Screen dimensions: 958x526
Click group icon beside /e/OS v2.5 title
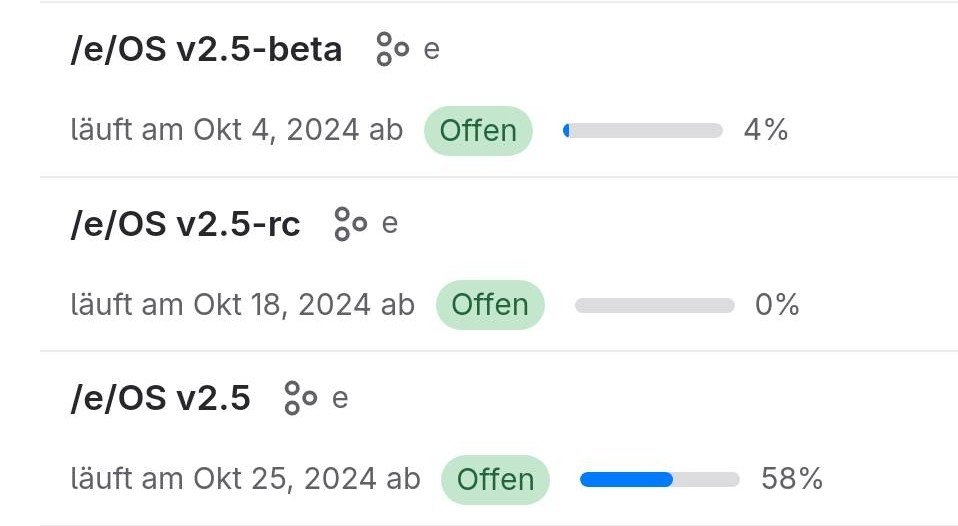pos(300,398)
